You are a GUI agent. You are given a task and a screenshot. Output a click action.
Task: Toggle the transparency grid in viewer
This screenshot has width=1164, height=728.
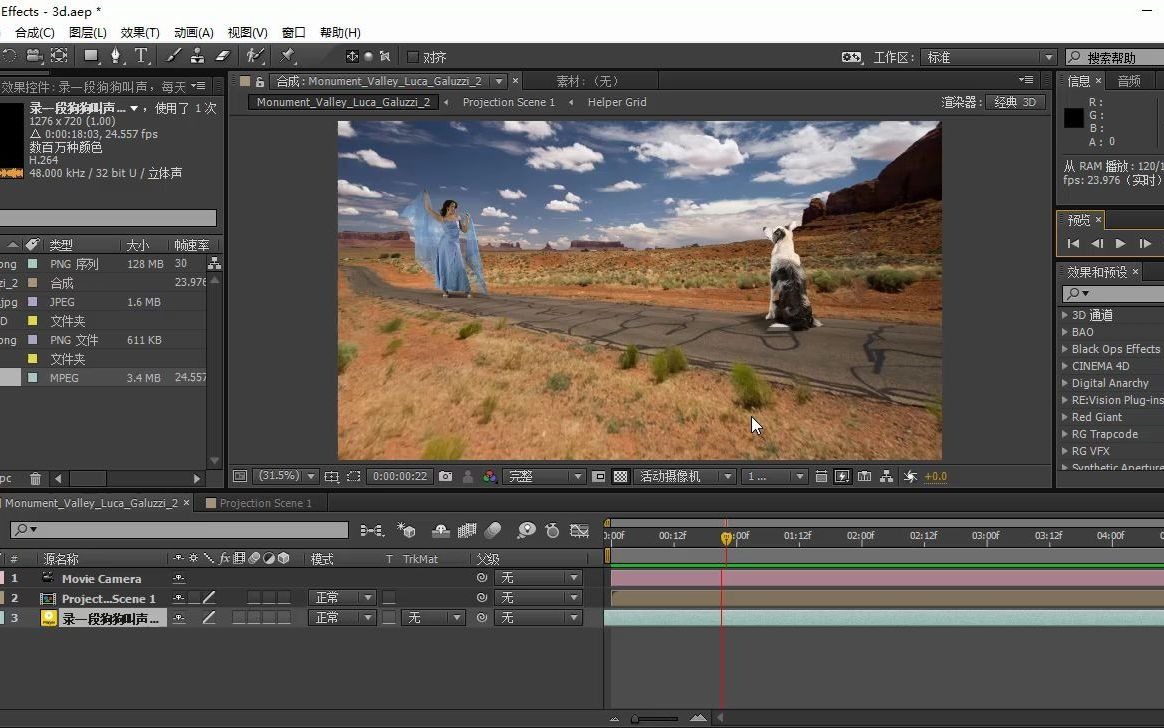pyautogui.click(x=620, y=477)
